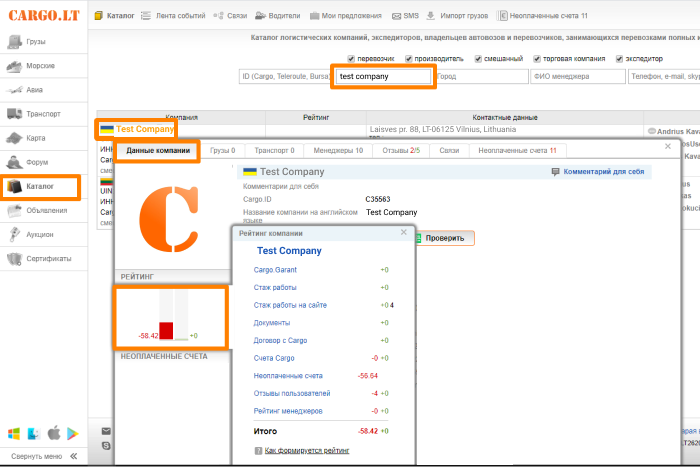Screen dimensions: 700x467
Task: Close the company details popup
Action: (x=668, y=146)
